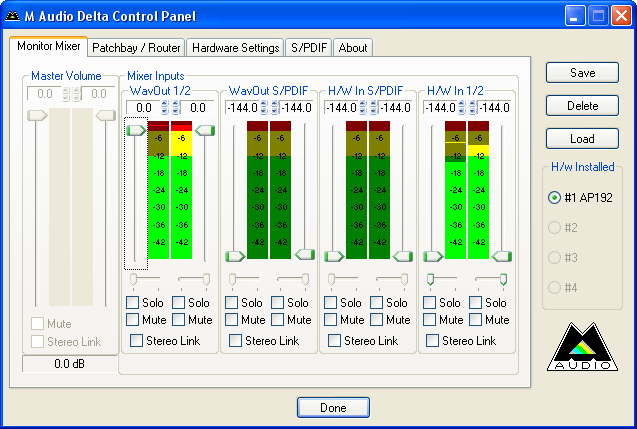The width and height of the screenshot is (637, 429).
Task: Click the Done button
Action: [x=333, y=407]
